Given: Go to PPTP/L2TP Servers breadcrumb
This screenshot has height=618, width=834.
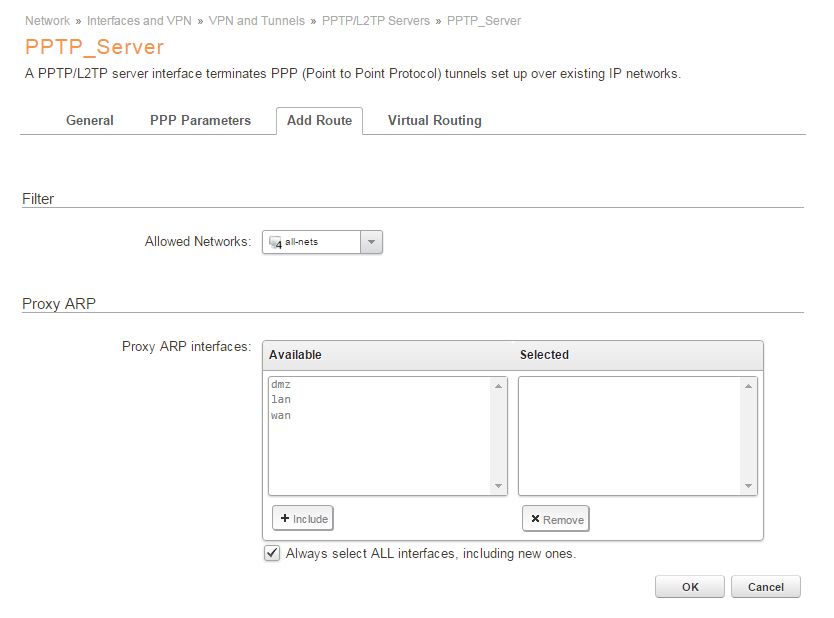Looking at the screenshot, I should tap(376, 21).
